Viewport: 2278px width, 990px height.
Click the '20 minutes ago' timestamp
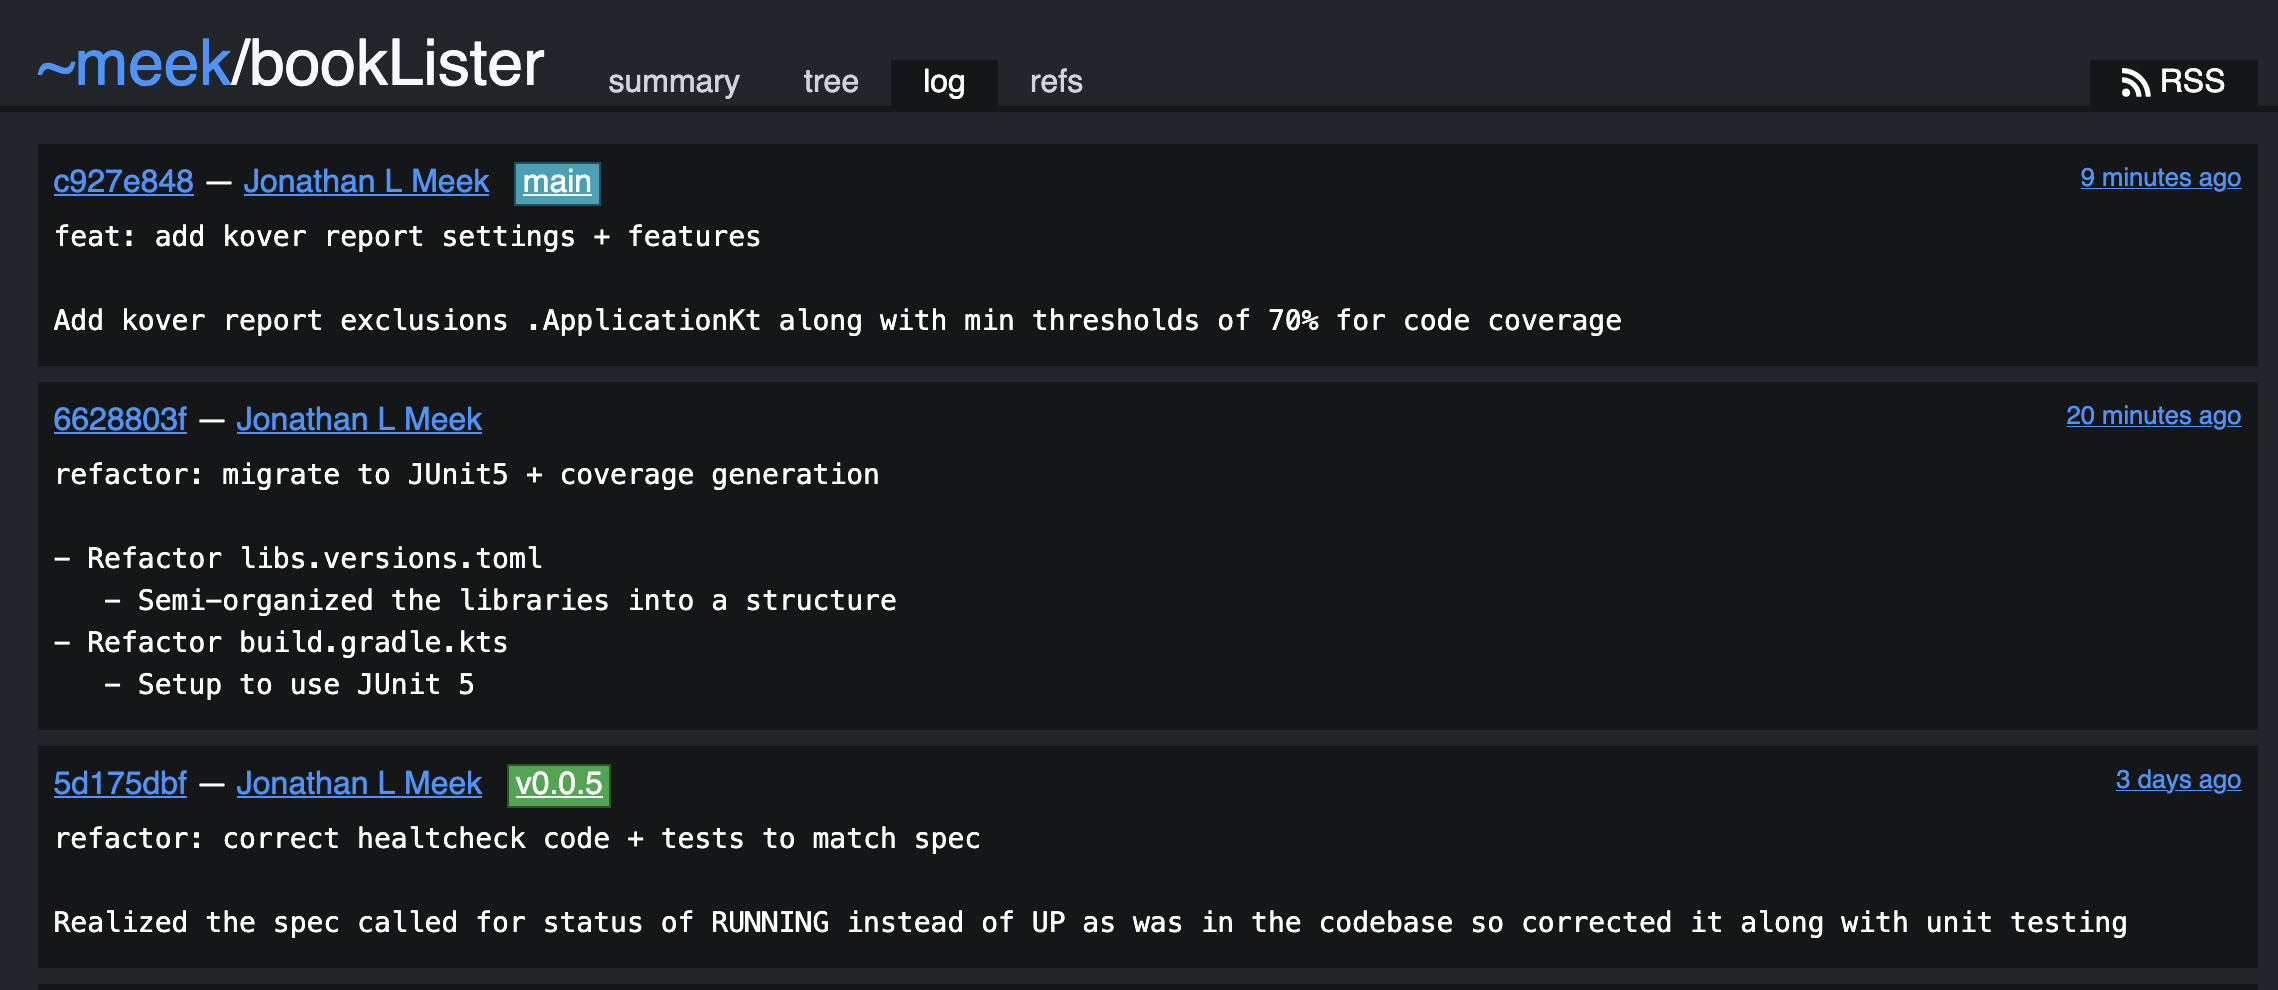point(2152,416)
